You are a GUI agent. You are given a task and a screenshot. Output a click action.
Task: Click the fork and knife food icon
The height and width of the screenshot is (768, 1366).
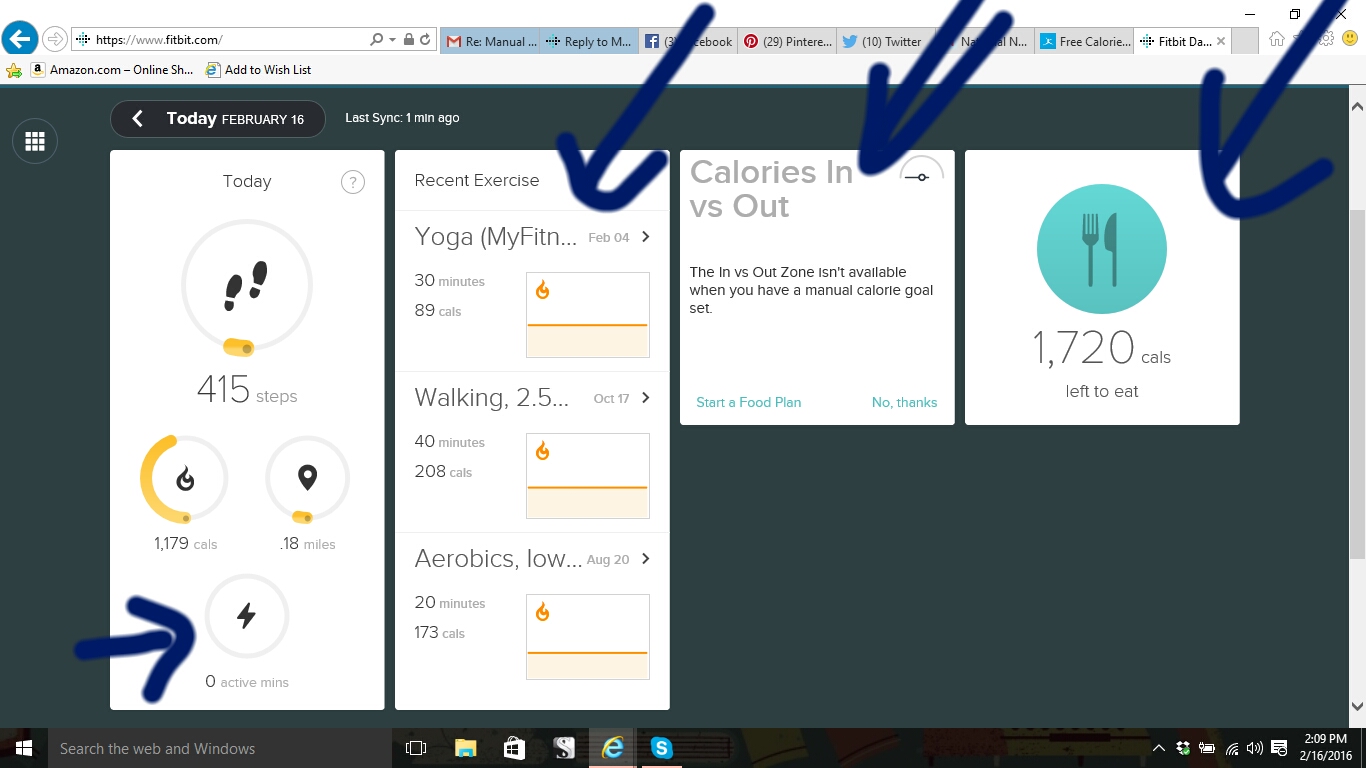pos(1101,249)
